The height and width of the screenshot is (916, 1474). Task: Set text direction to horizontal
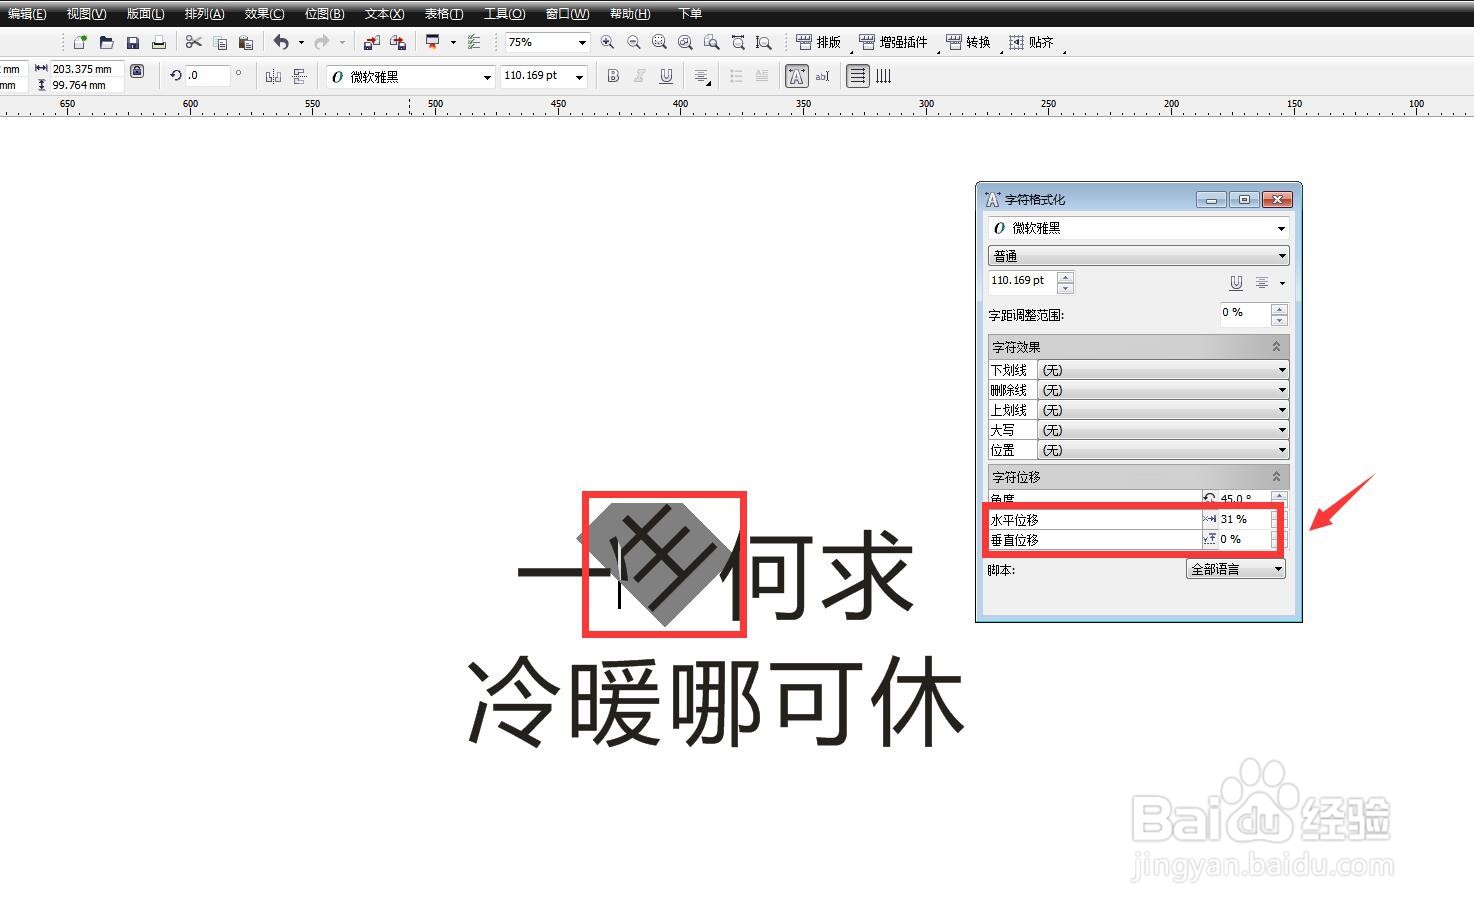pyautogui.click(x=858, y=76)
